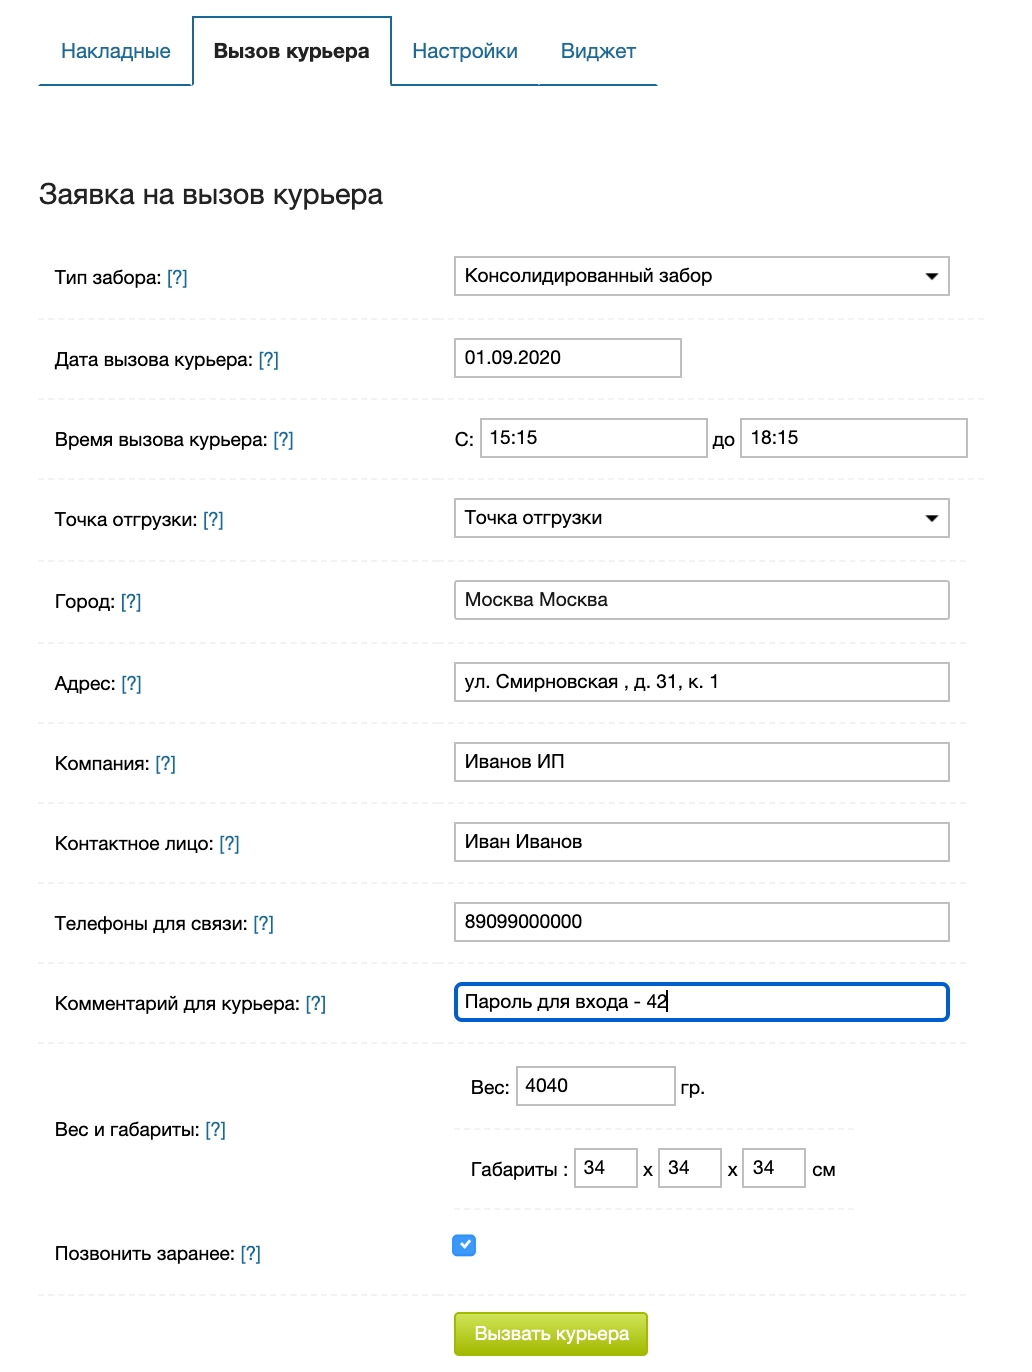Click help icon beside Контактное лицо
The height and width of the screenshot is (1372, 1032).
coord(229,844)
